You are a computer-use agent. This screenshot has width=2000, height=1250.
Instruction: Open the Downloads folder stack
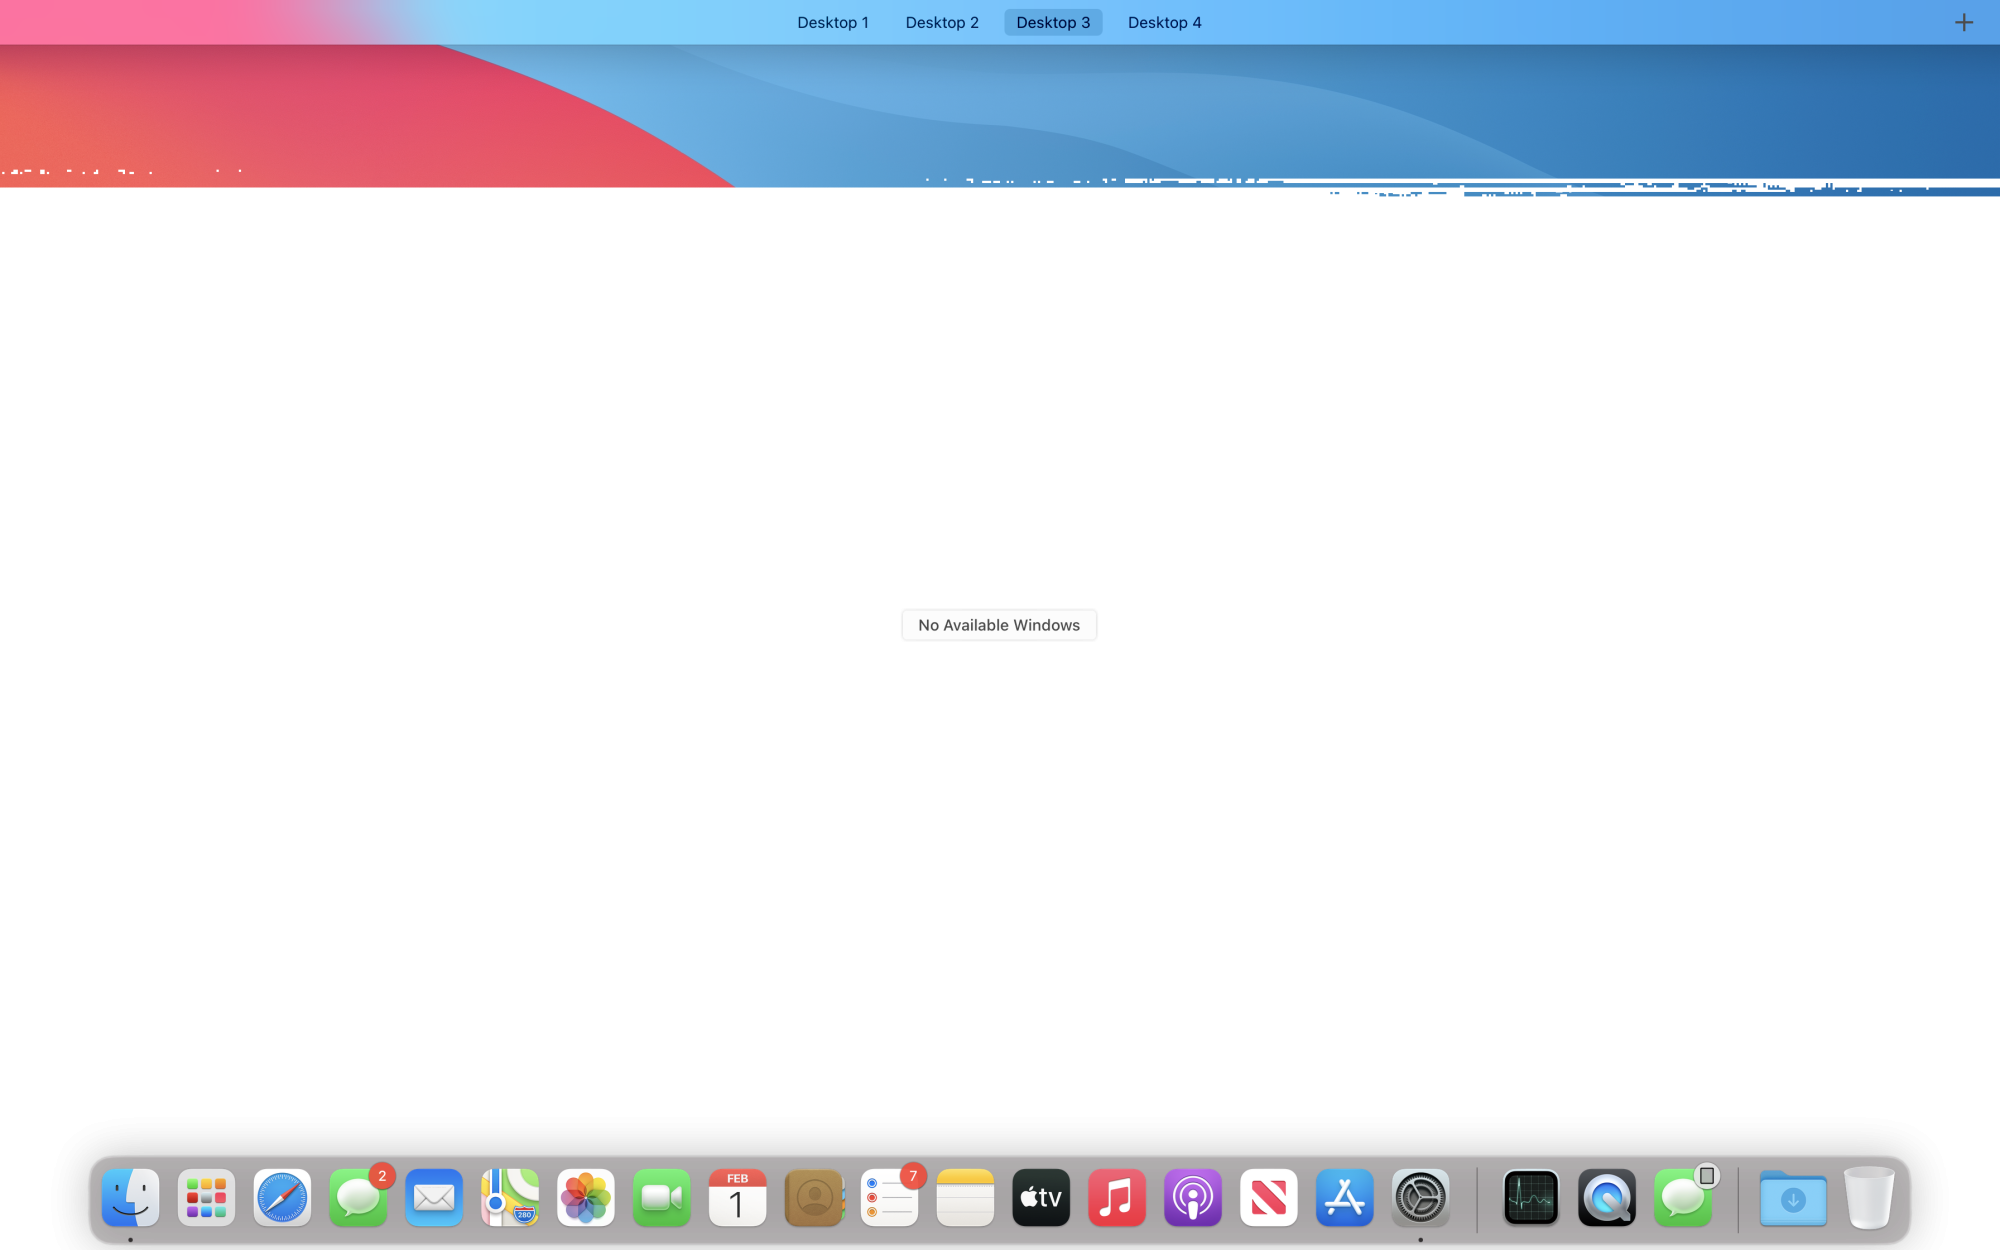(1793, 1197)
